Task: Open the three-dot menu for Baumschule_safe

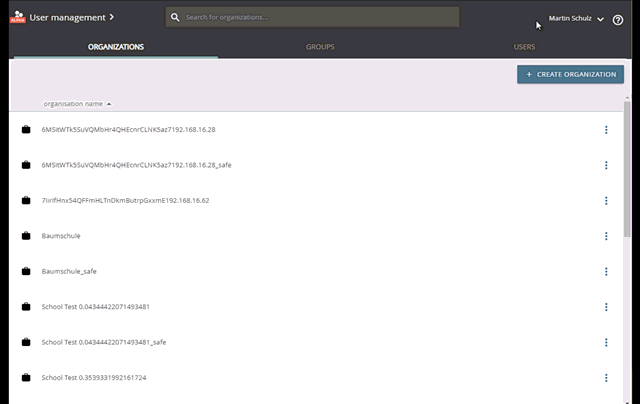Action: point(606,271)
